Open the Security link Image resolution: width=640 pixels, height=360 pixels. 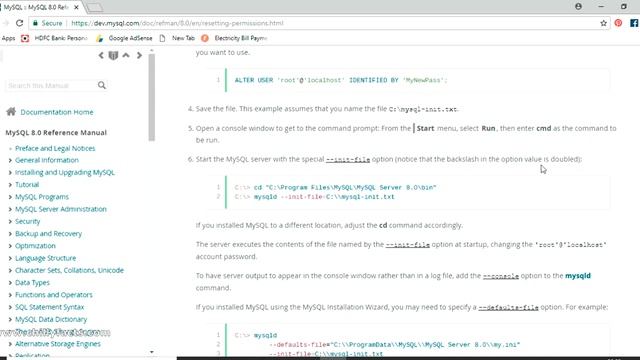point(28,221)
